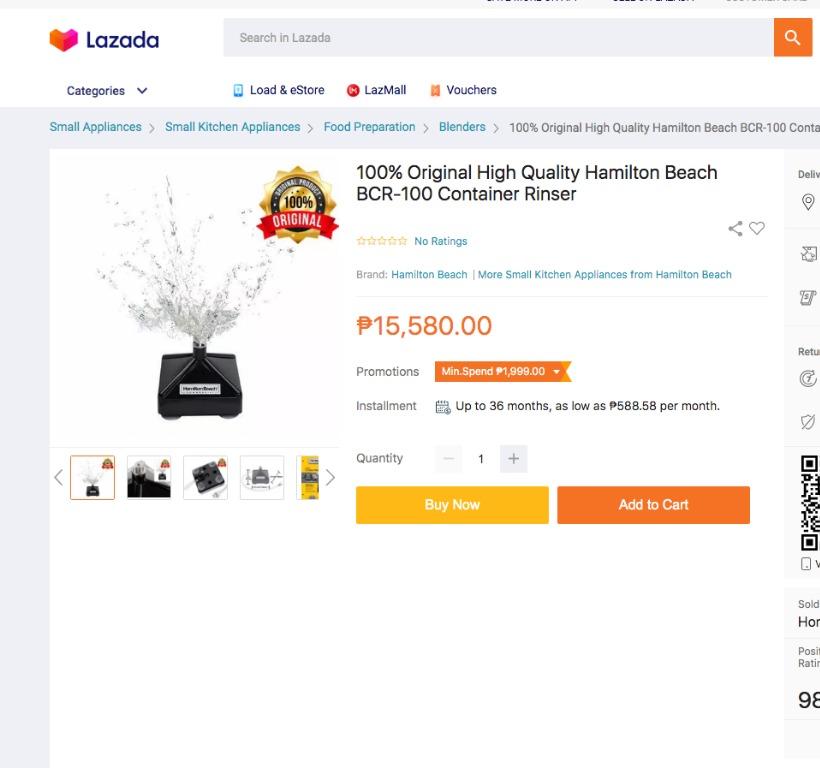
Task: Open Small Kitchen Appliances breadcrumb
Action: coord(233,127)
